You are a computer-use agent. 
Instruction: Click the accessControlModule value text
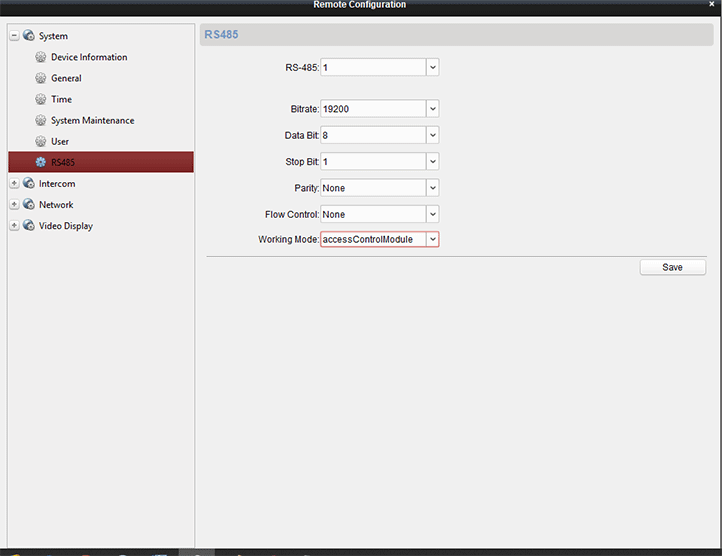[367, 239]
